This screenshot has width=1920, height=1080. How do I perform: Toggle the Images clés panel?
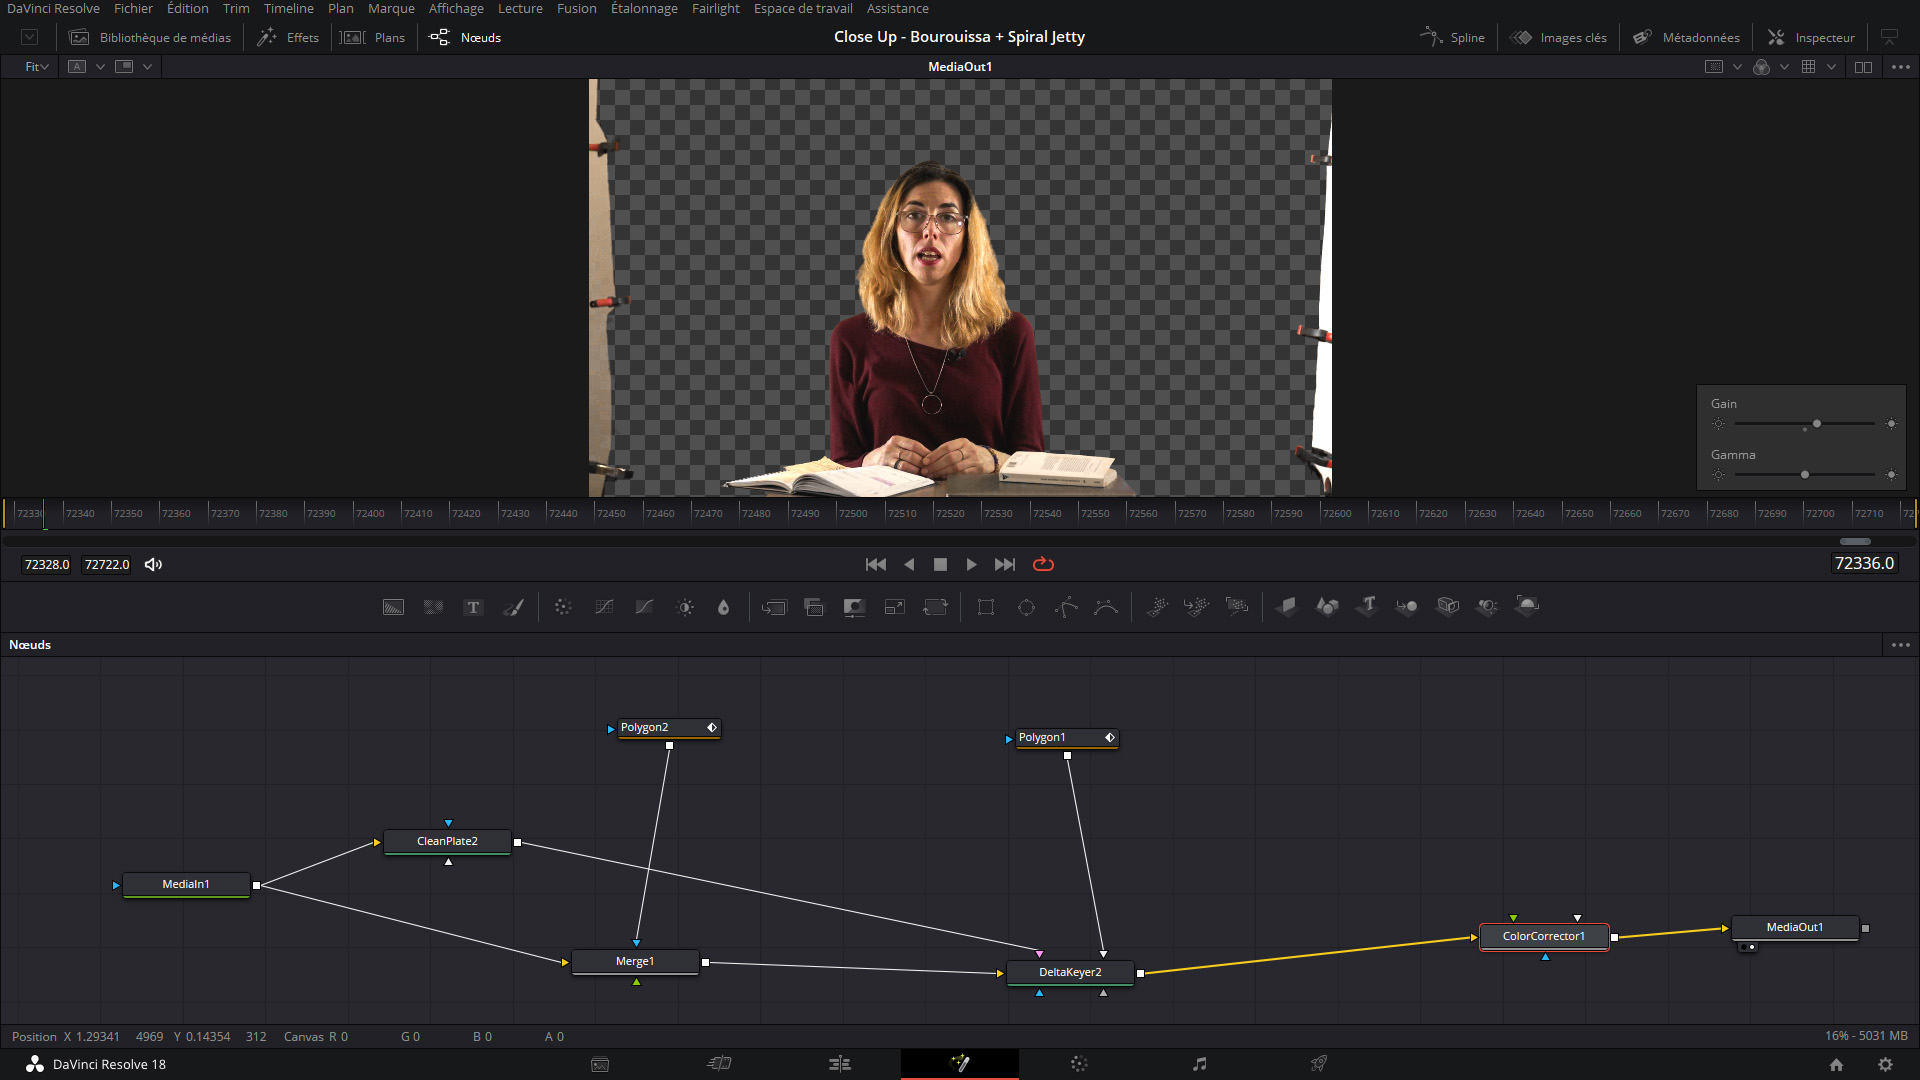(1558, 37)
